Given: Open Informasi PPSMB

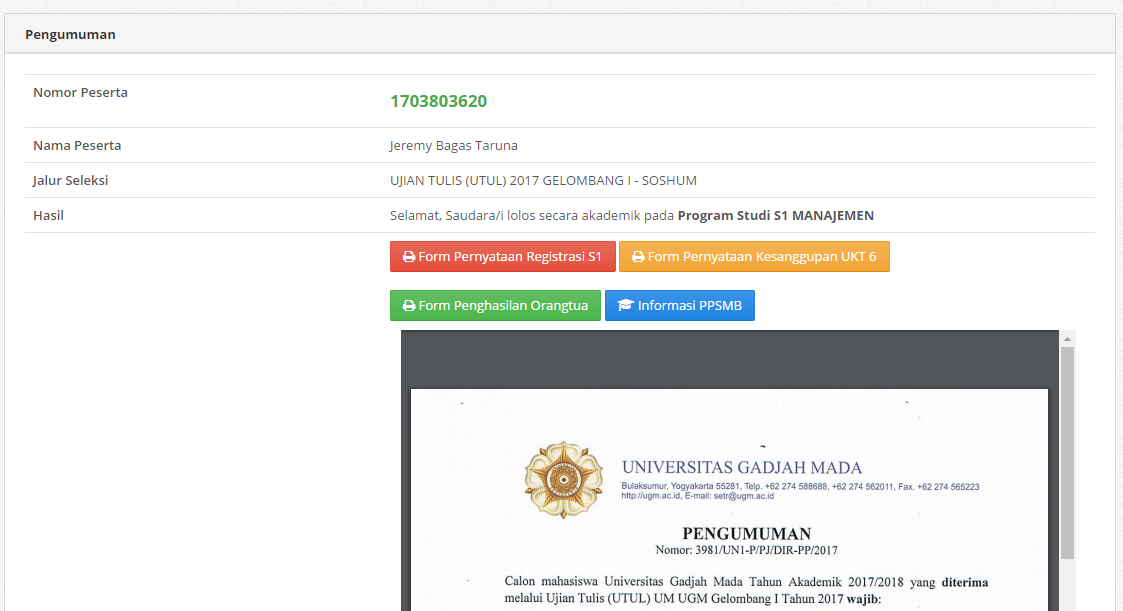Looking at the screenshot, I should 680,305.
